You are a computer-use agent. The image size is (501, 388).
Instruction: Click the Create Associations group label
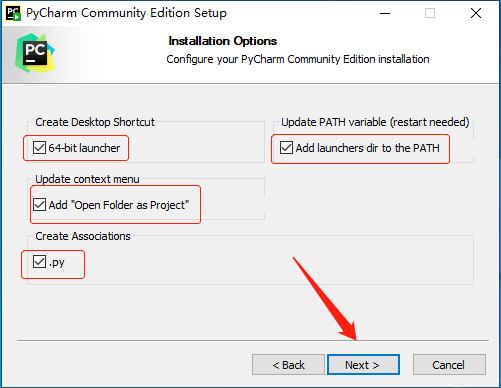(83, 236)
